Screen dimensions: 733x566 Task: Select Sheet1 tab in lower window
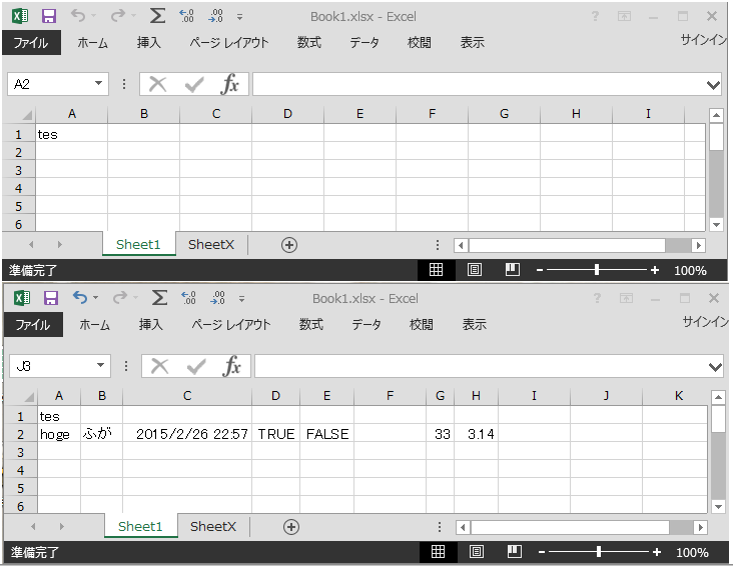140,526
